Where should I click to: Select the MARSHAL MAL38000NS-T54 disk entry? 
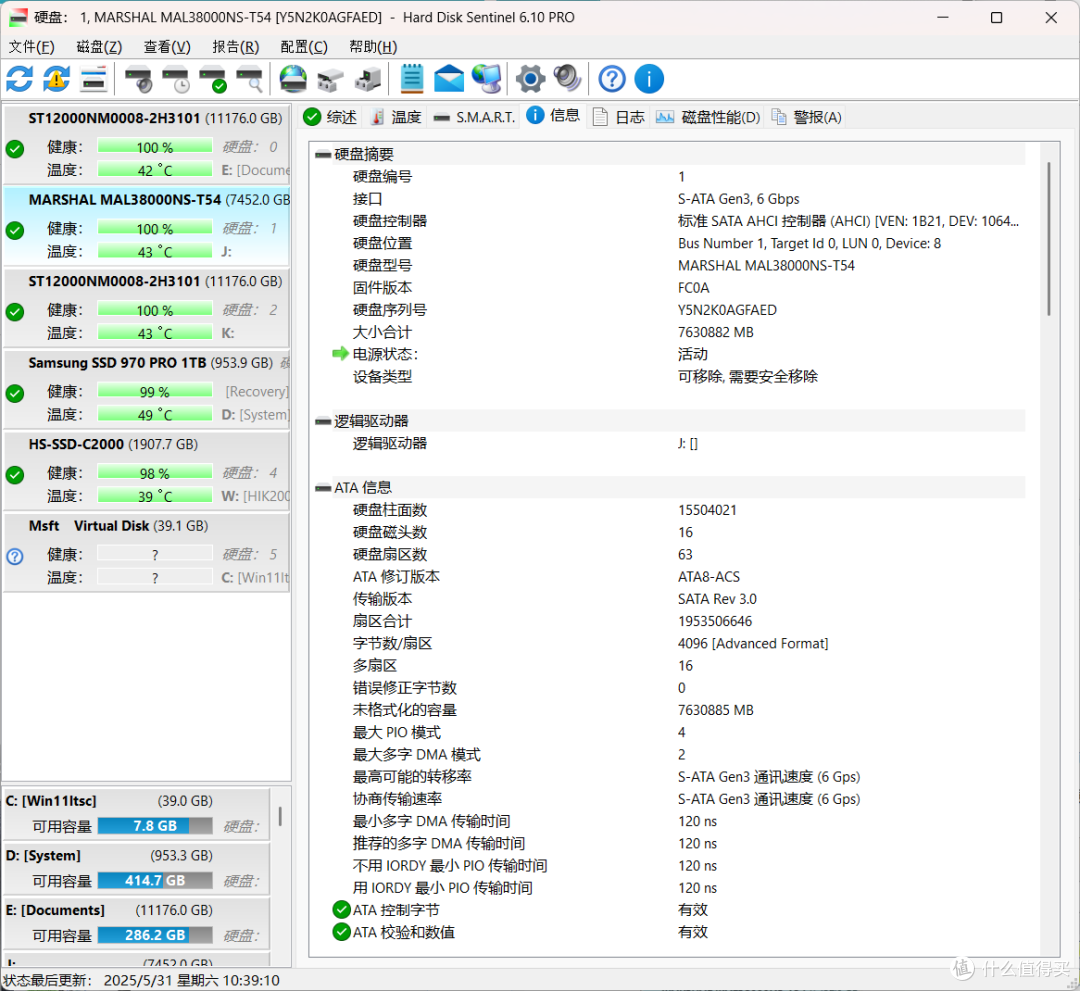(146, 226)
